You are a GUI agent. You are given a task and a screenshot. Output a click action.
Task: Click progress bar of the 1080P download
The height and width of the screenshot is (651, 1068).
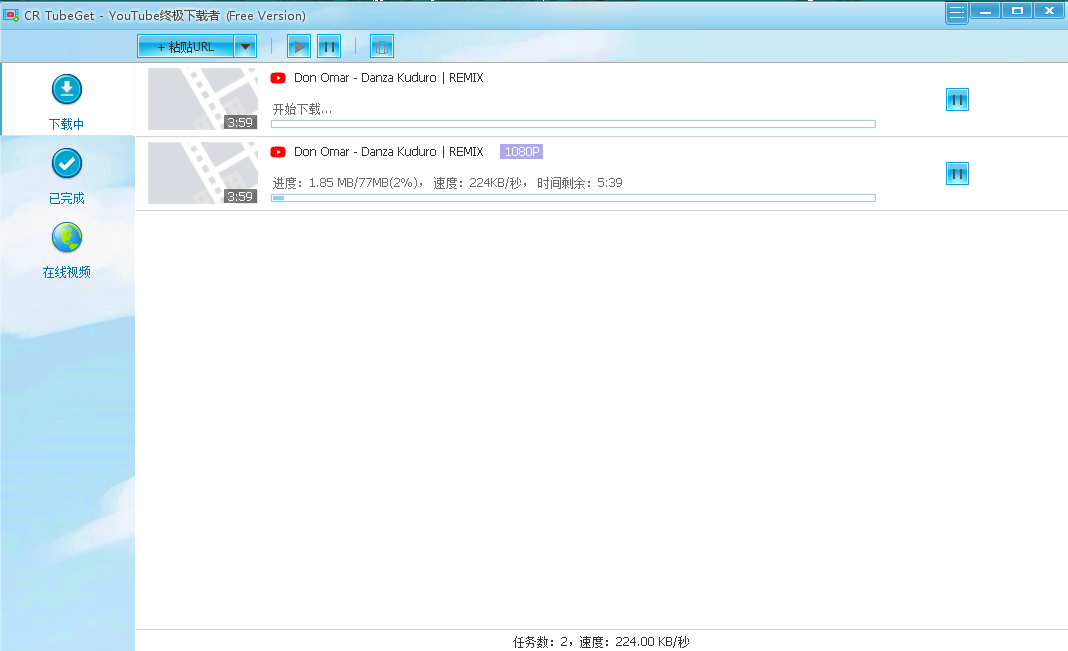pyautogui.click(x=574, y=198)
